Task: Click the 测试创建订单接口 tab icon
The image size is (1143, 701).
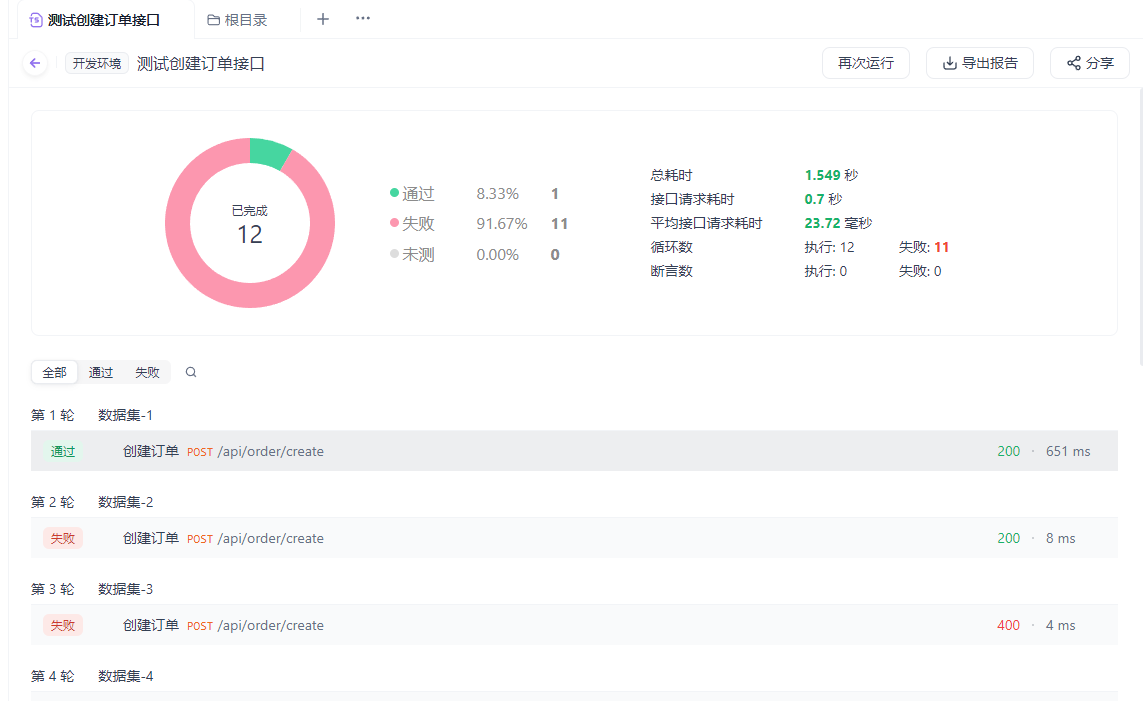Action: [37, 20]
